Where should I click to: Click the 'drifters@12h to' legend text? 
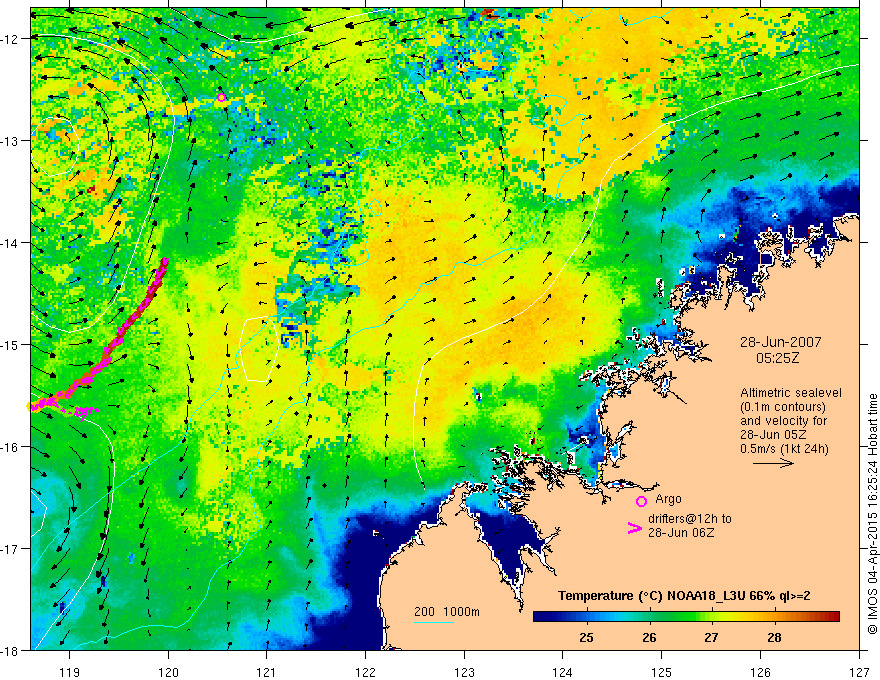pyautogui.click(x=690, y=519)
